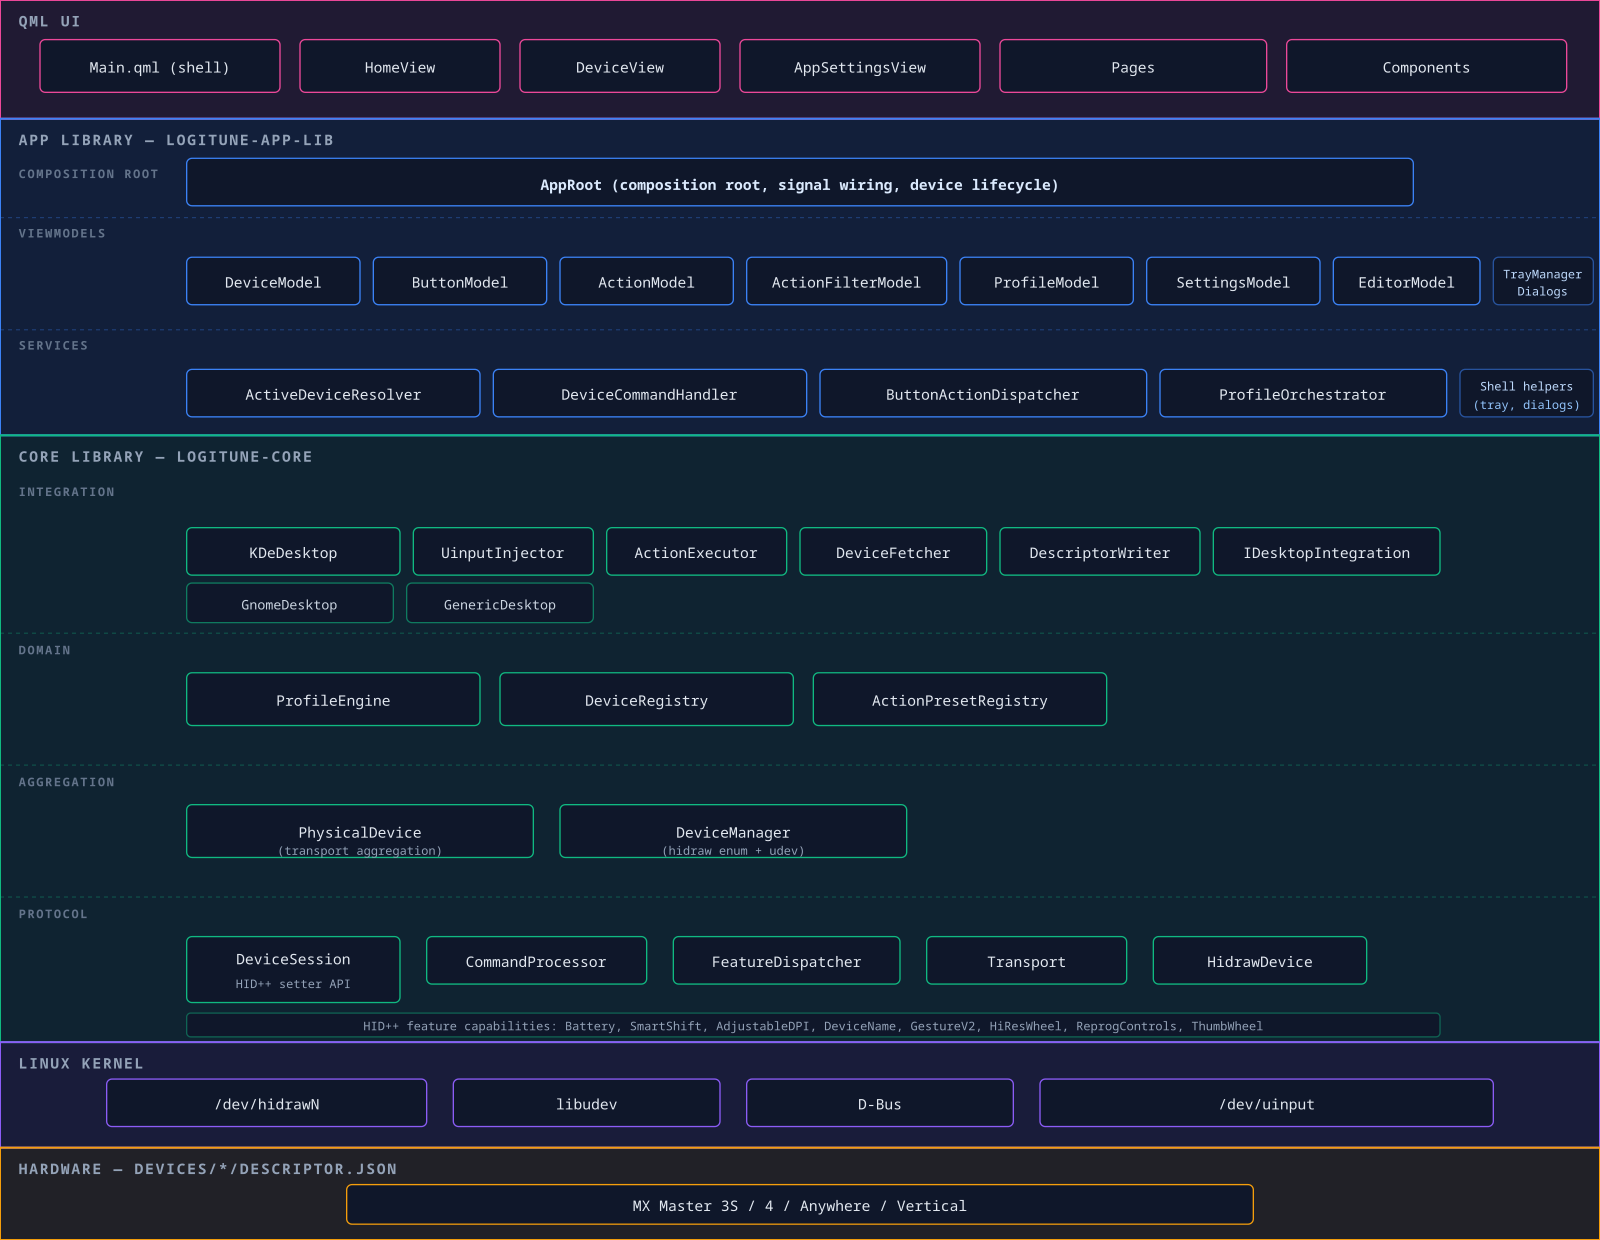Click the INTEGRATION section label
Viewport: 1600px width, 1240px height.
click(x=66, y=491)
